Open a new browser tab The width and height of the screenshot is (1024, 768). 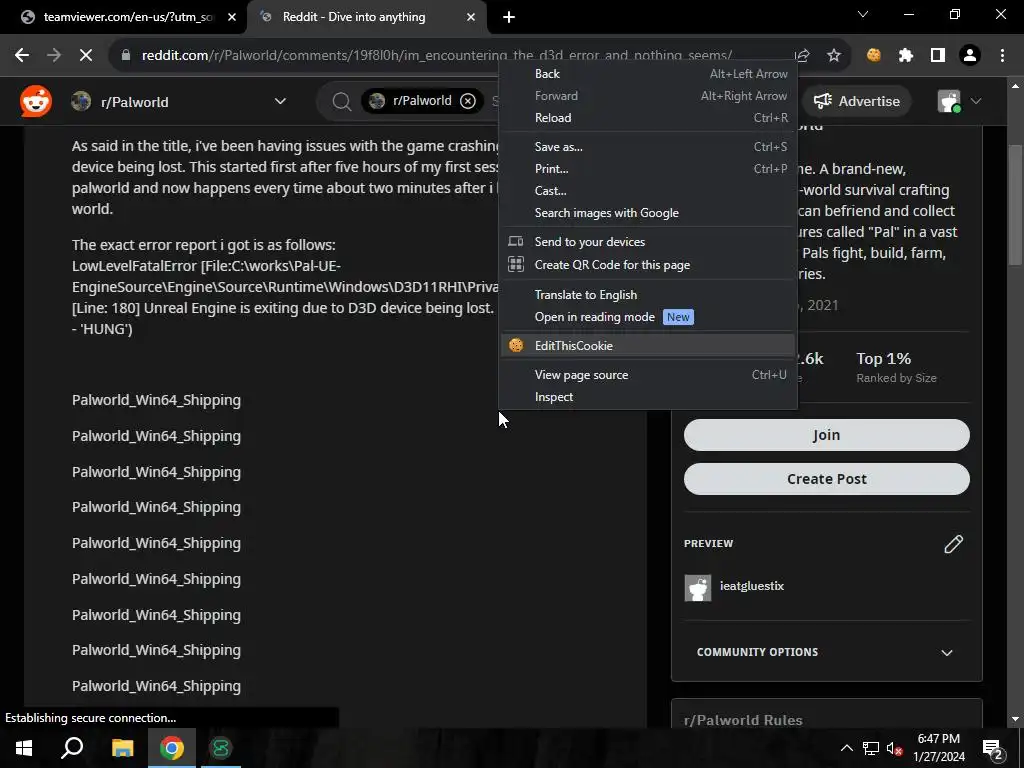click(509, 17)
